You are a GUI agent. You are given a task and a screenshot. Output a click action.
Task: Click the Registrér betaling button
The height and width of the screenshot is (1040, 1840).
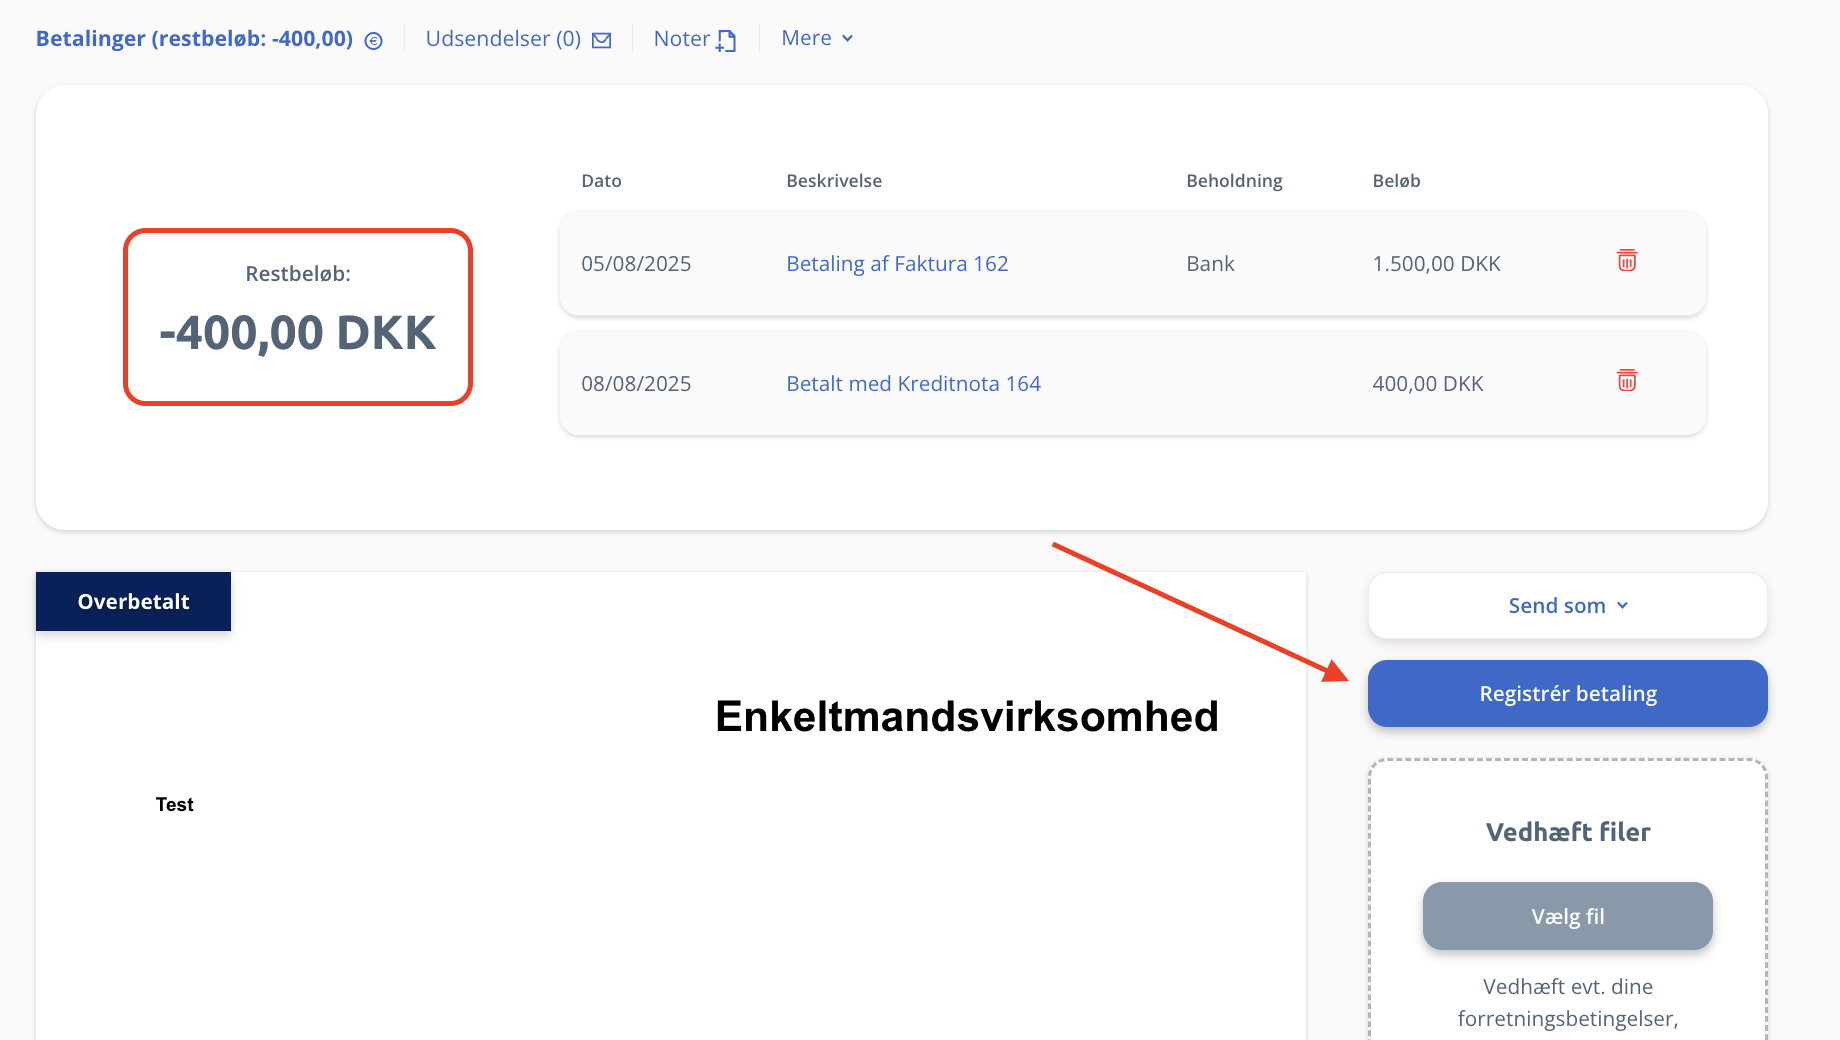click(x=1567, y=694)
